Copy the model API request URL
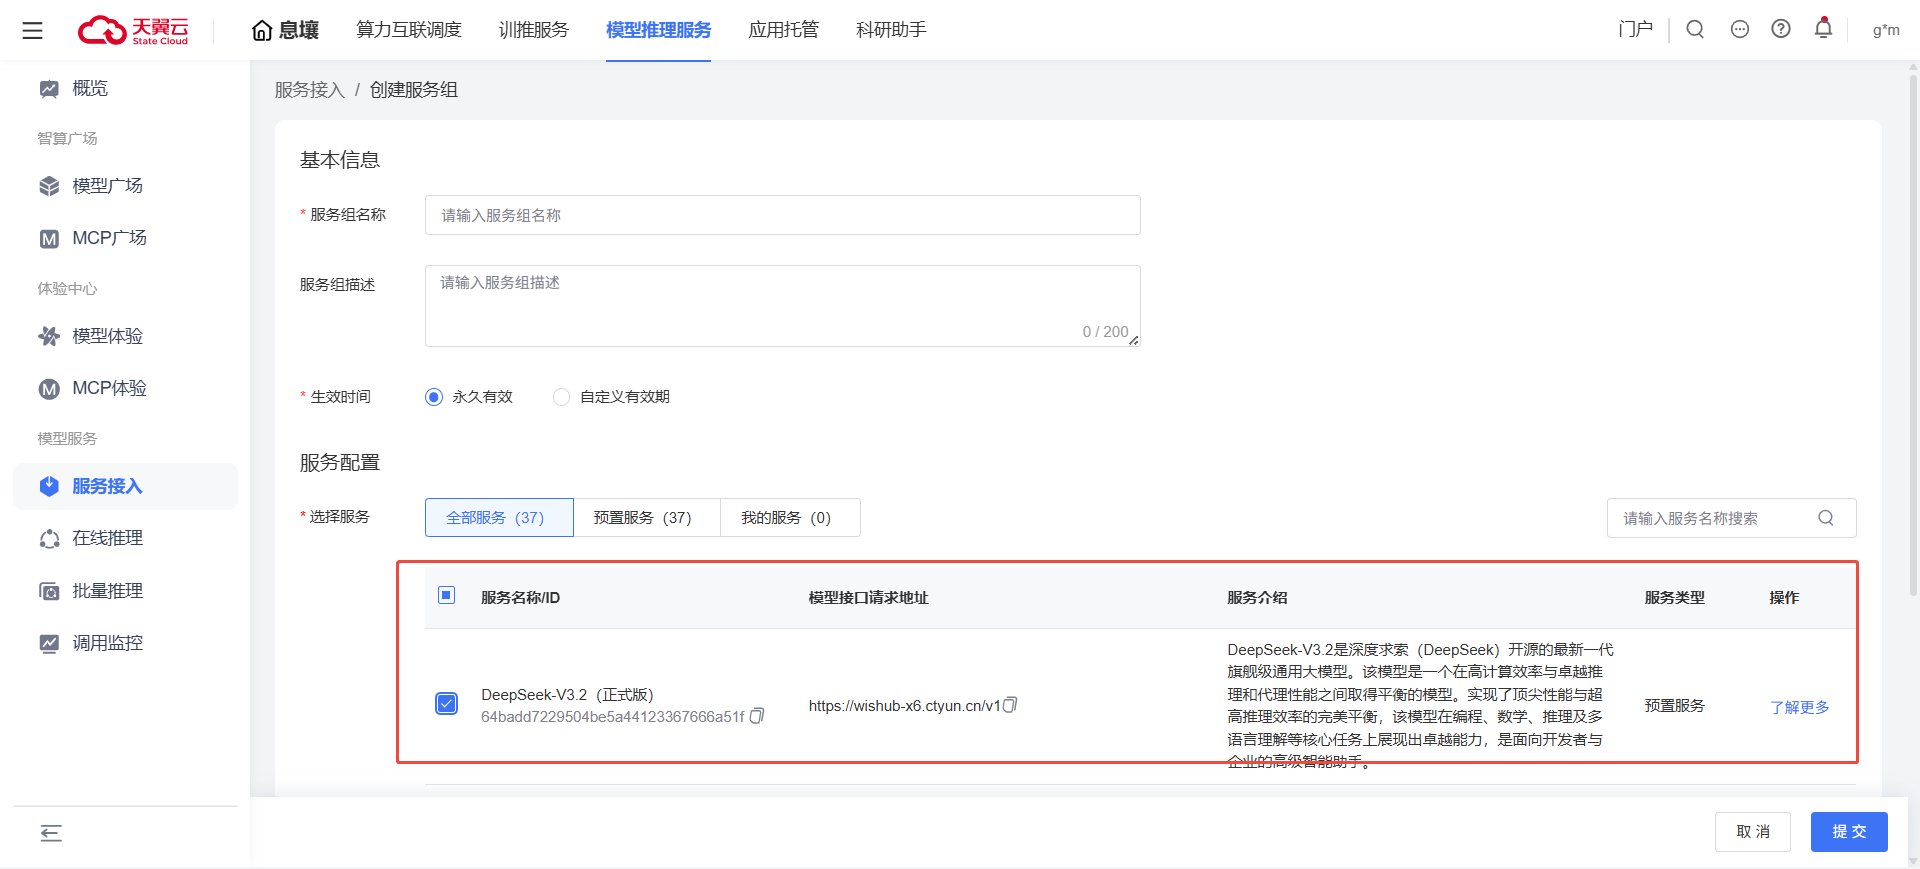Viewport: 1920px width, 869px height. coord(1010,705)
